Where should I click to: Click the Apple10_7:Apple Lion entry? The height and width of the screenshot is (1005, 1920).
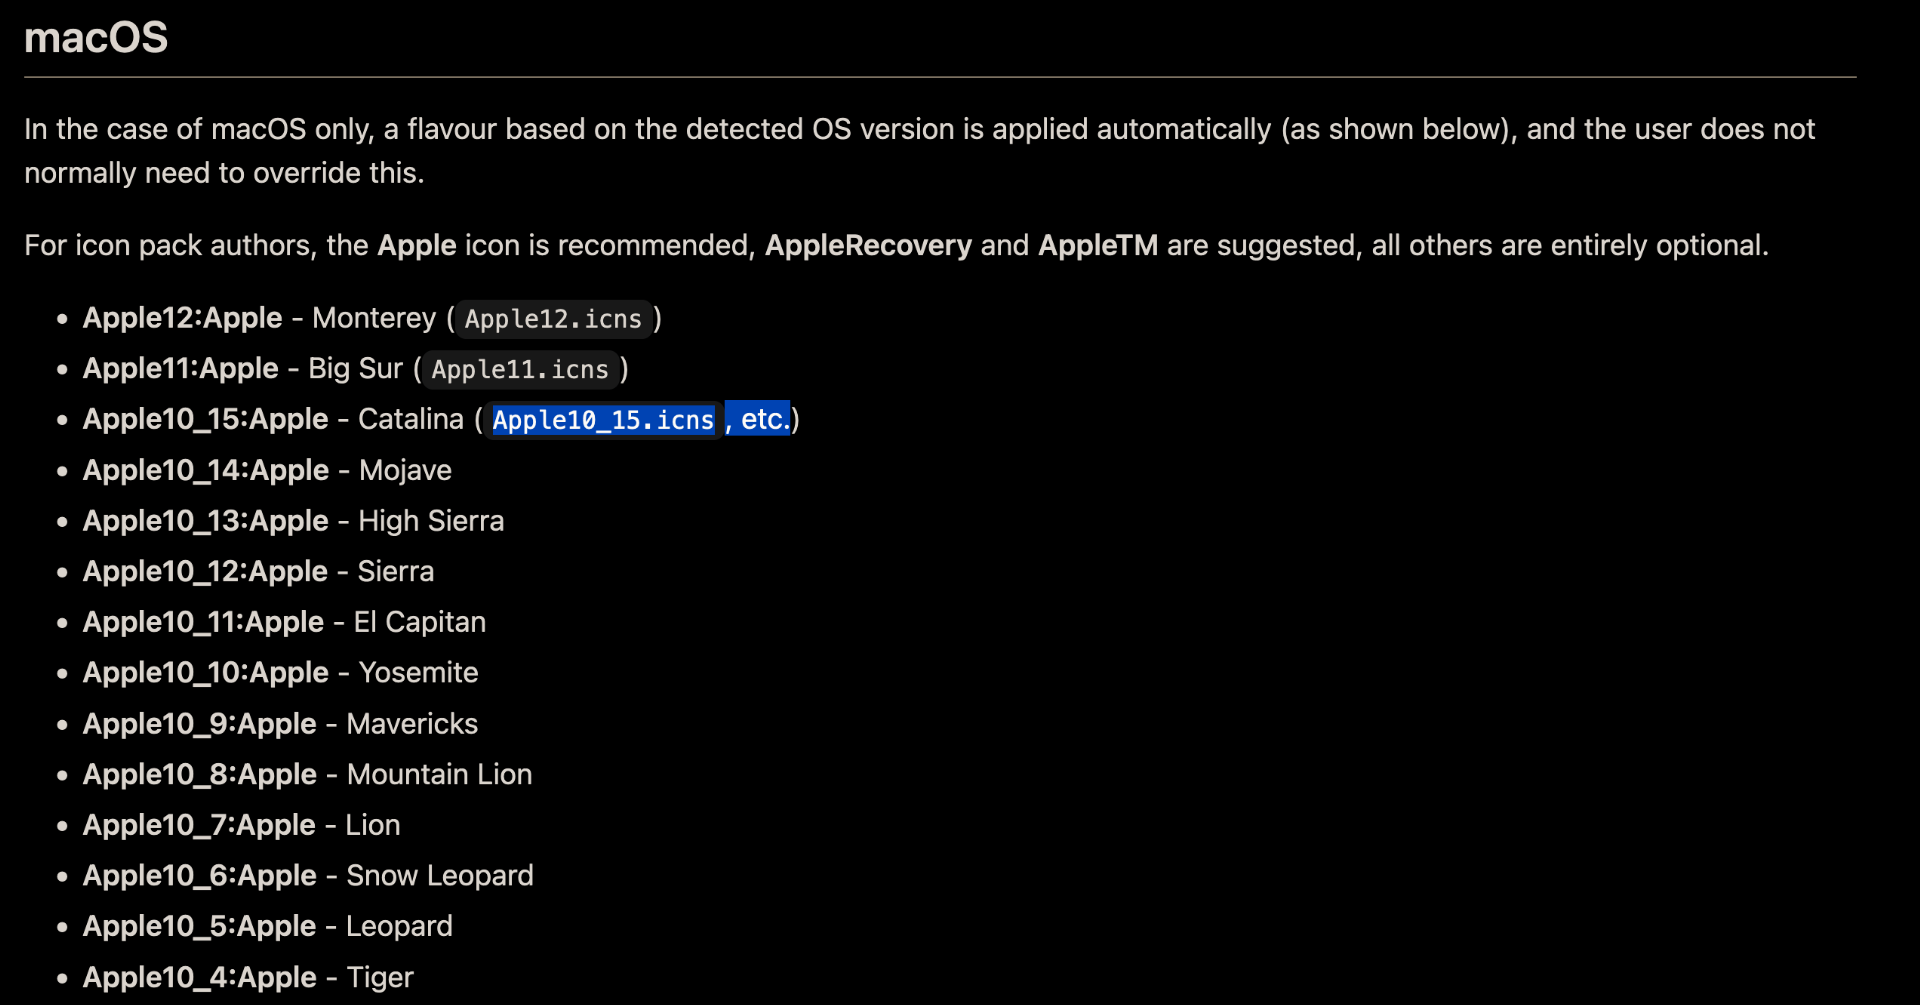[241, 825]
